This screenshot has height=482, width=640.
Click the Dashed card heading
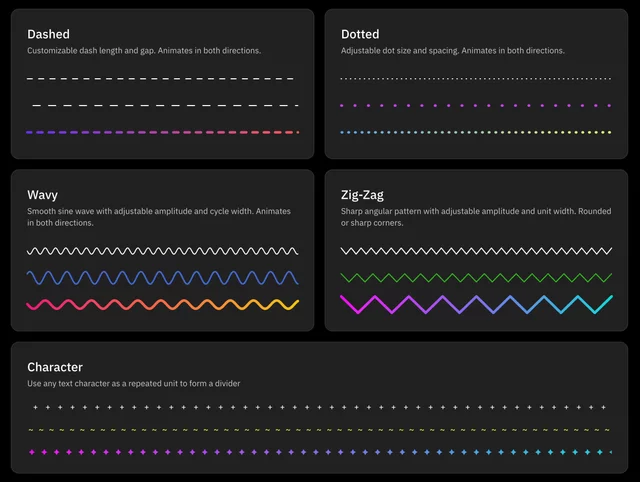pos(48,34)
